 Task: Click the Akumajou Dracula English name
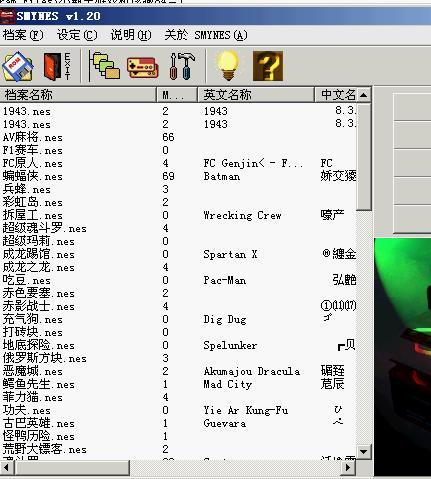click(x=252, y=371)
